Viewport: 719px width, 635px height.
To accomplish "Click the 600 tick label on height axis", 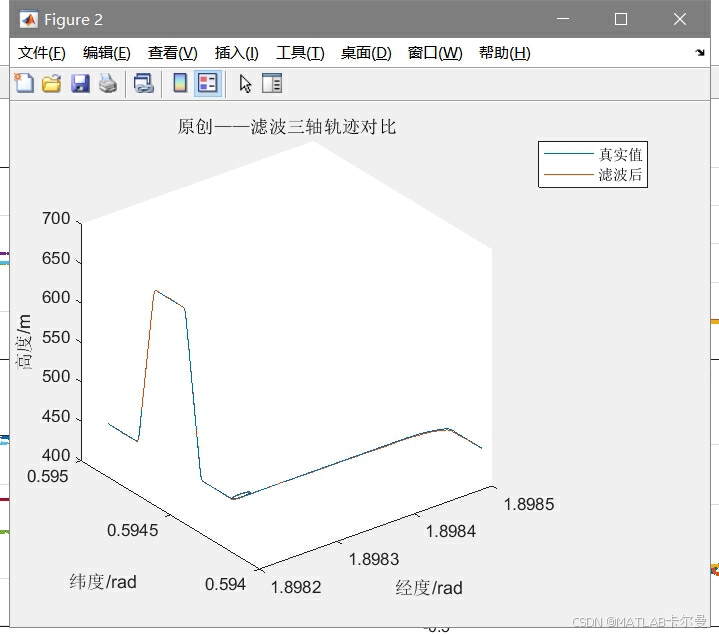I will (56, 298).
